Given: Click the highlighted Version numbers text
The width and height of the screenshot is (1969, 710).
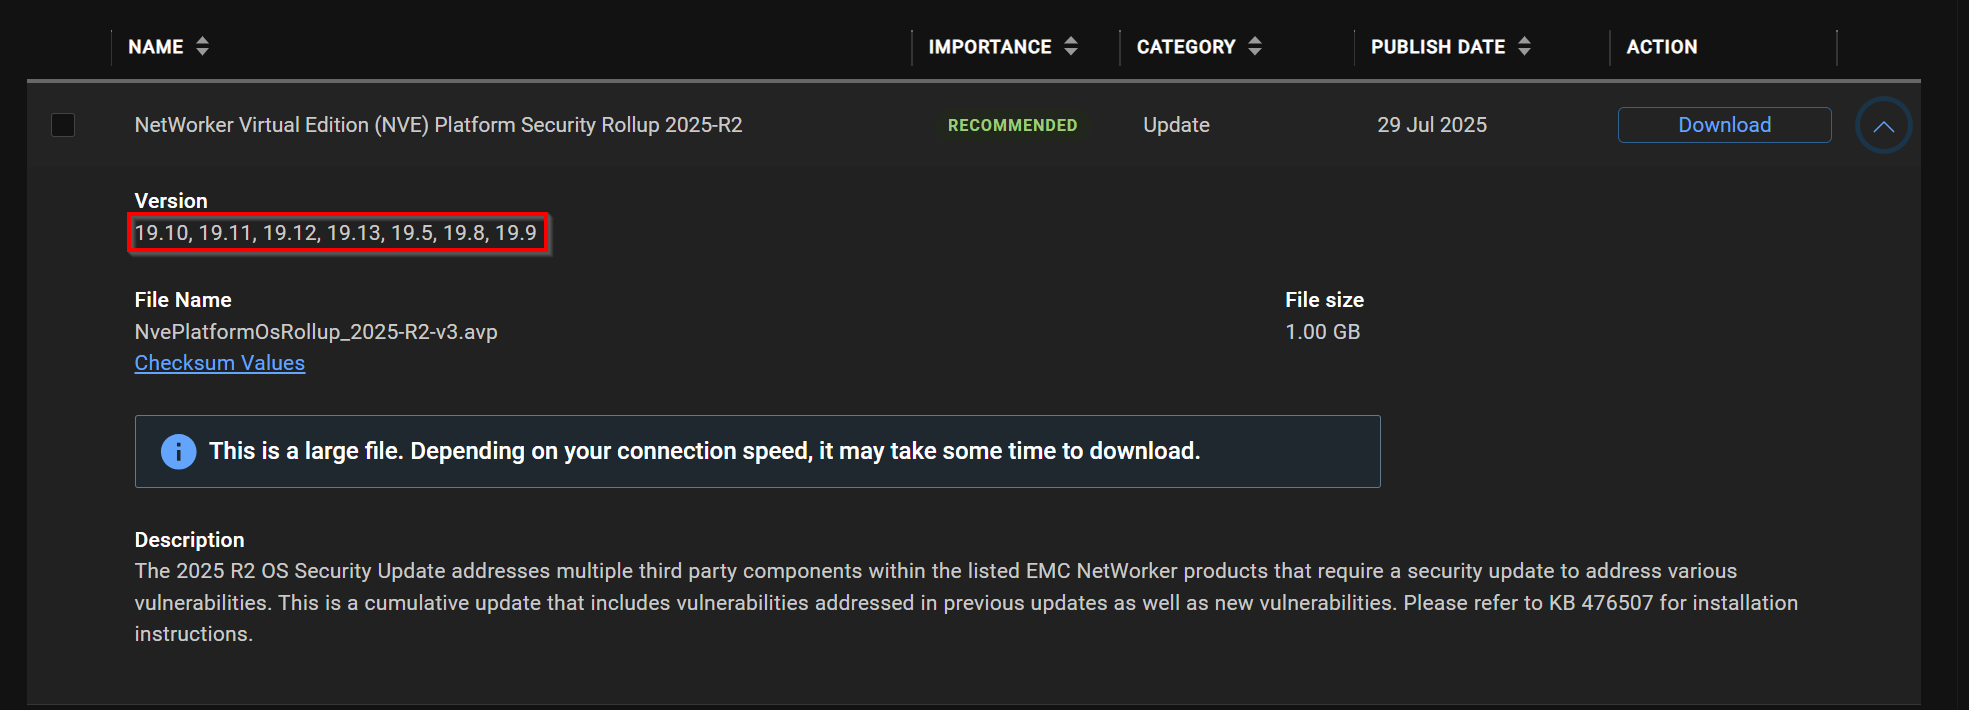Looking at the screenshot, I should pos(338,232).
